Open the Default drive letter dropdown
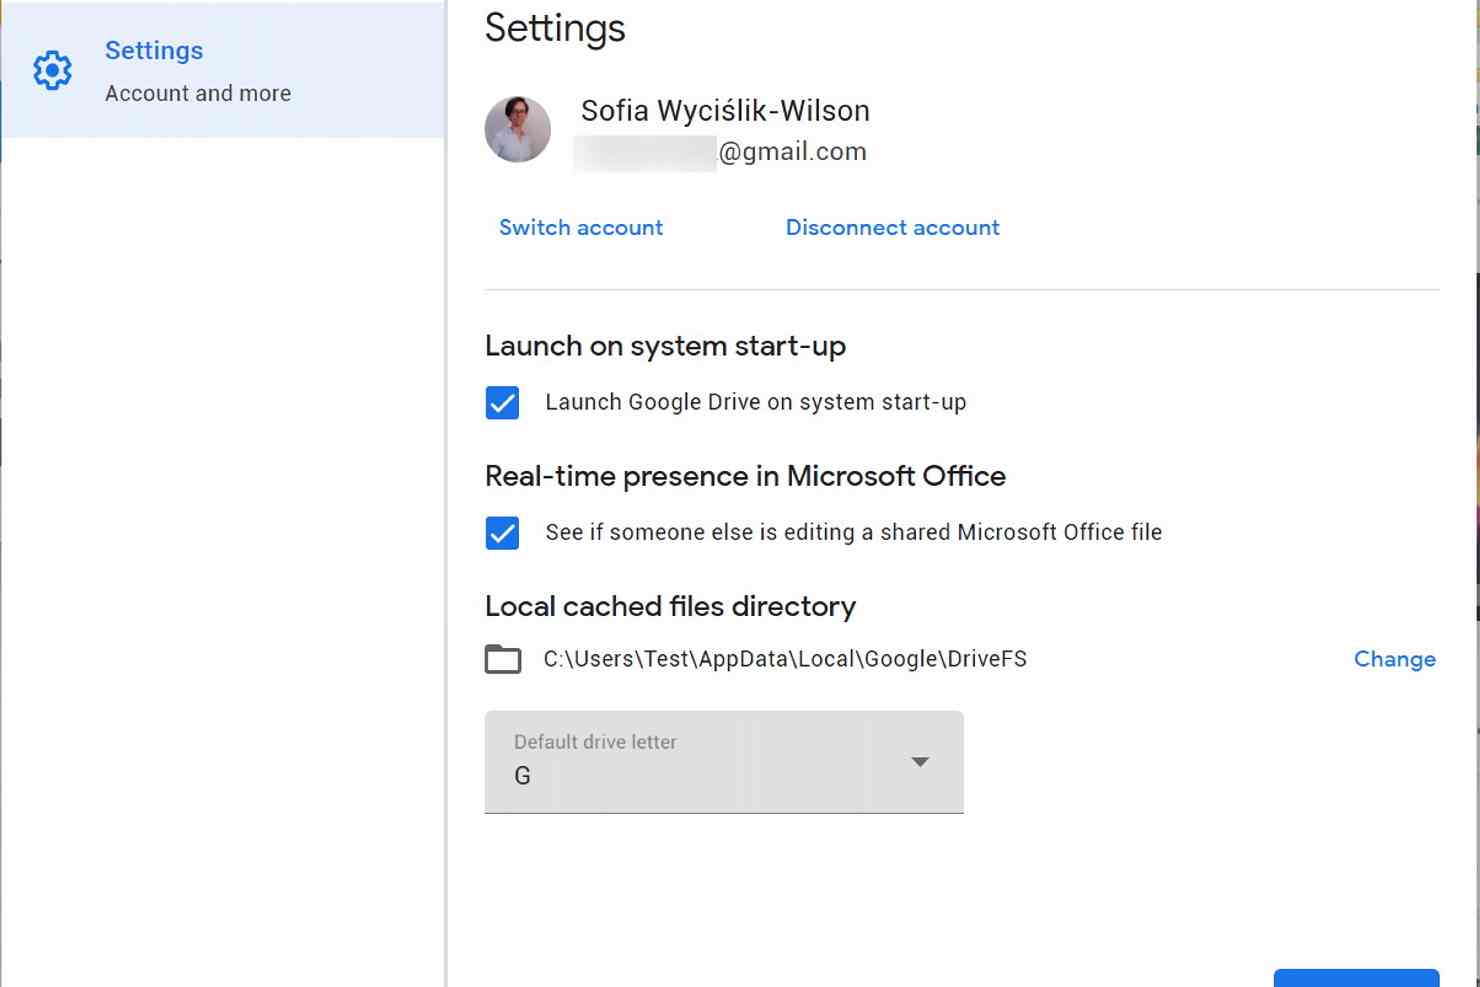1480x987 pixels. pyautogui.click(x=724, y=762)
